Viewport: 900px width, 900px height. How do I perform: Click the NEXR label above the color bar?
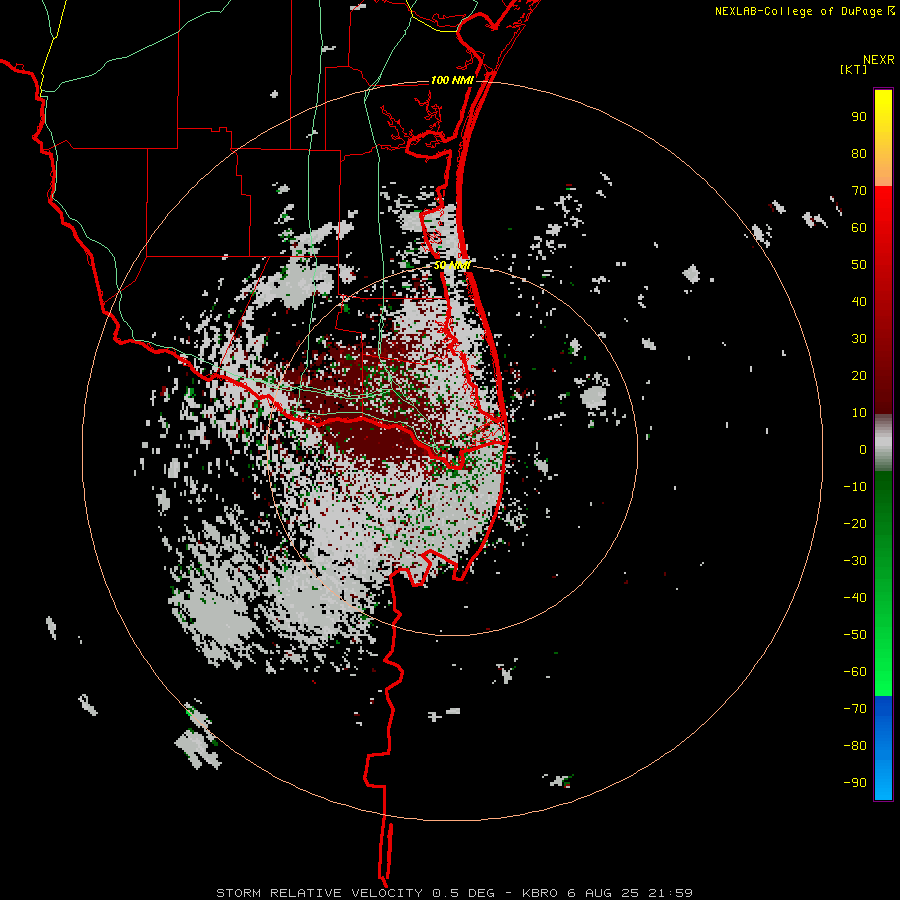tap(879, 60)
